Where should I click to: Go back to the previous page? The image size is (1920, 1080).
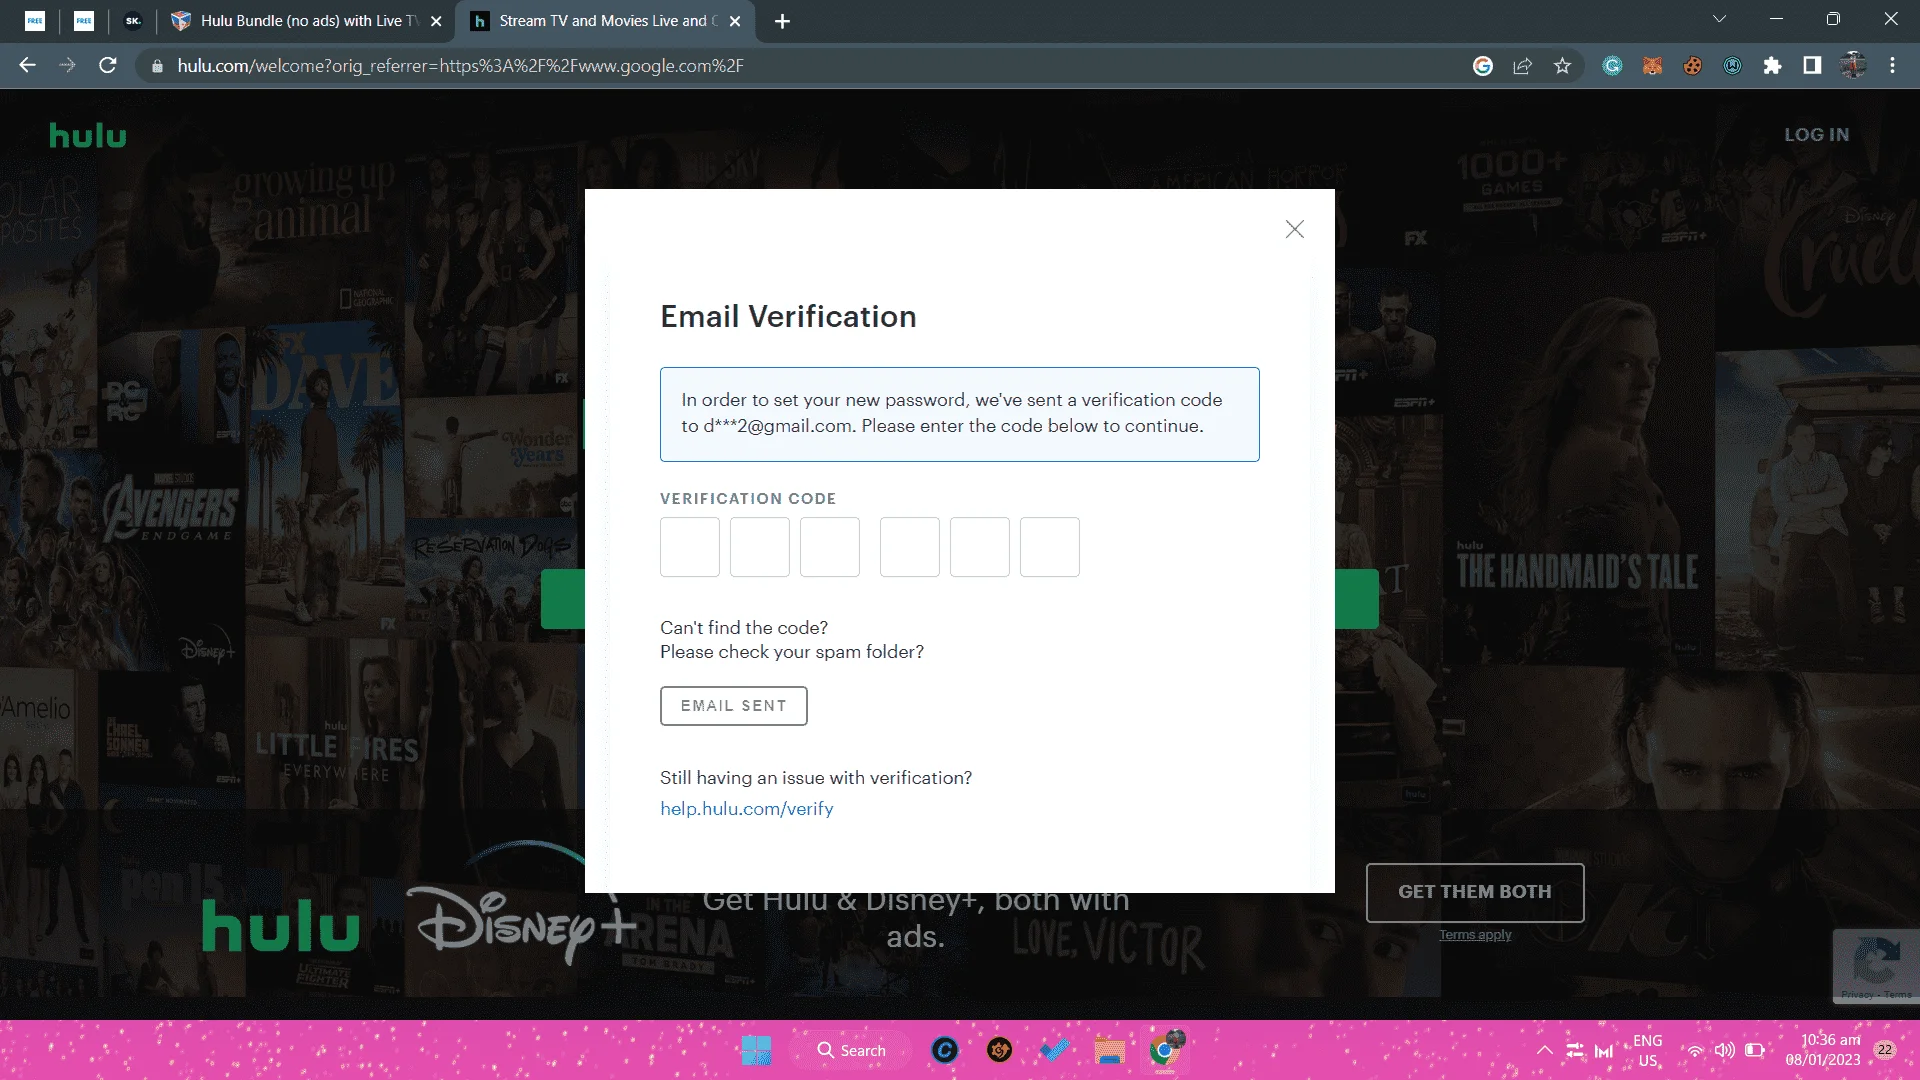(27, 66)
